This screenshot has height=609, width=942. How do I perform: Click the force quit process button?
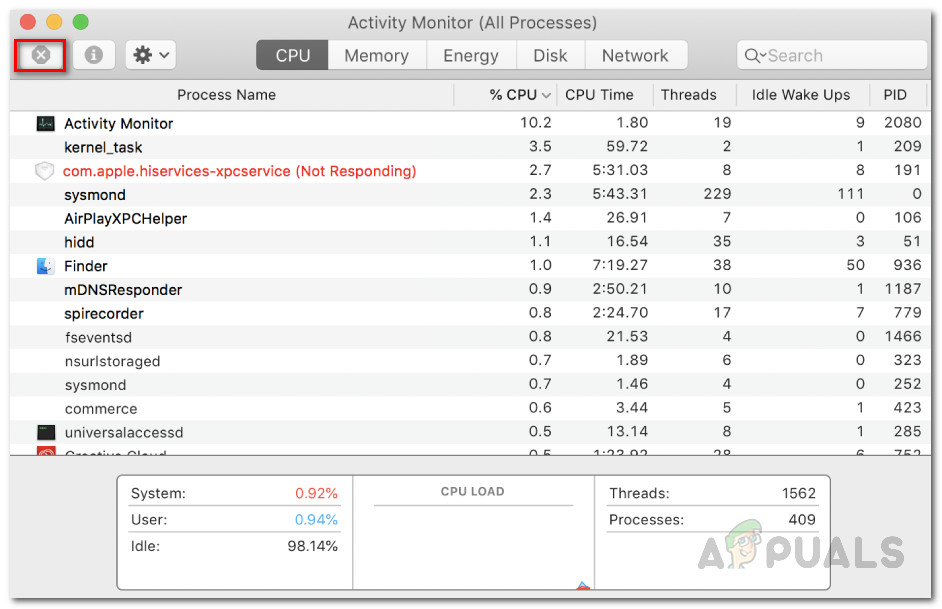click(40, 55)
